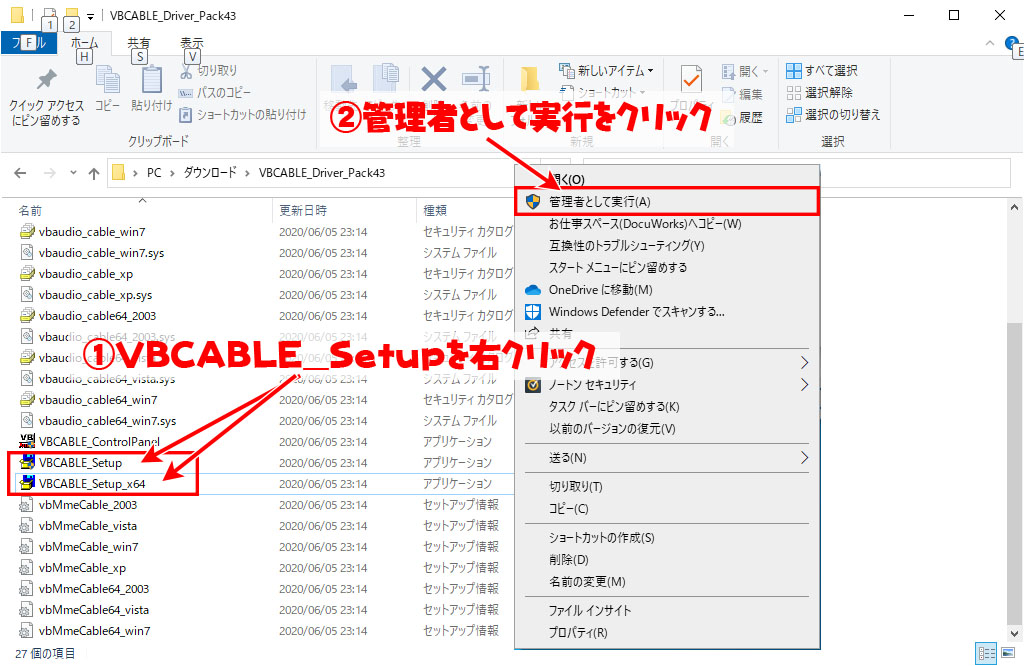The image size is (1024, 666).
Task: Select タスクバーにピン留めする(K)
Action: 667,407
